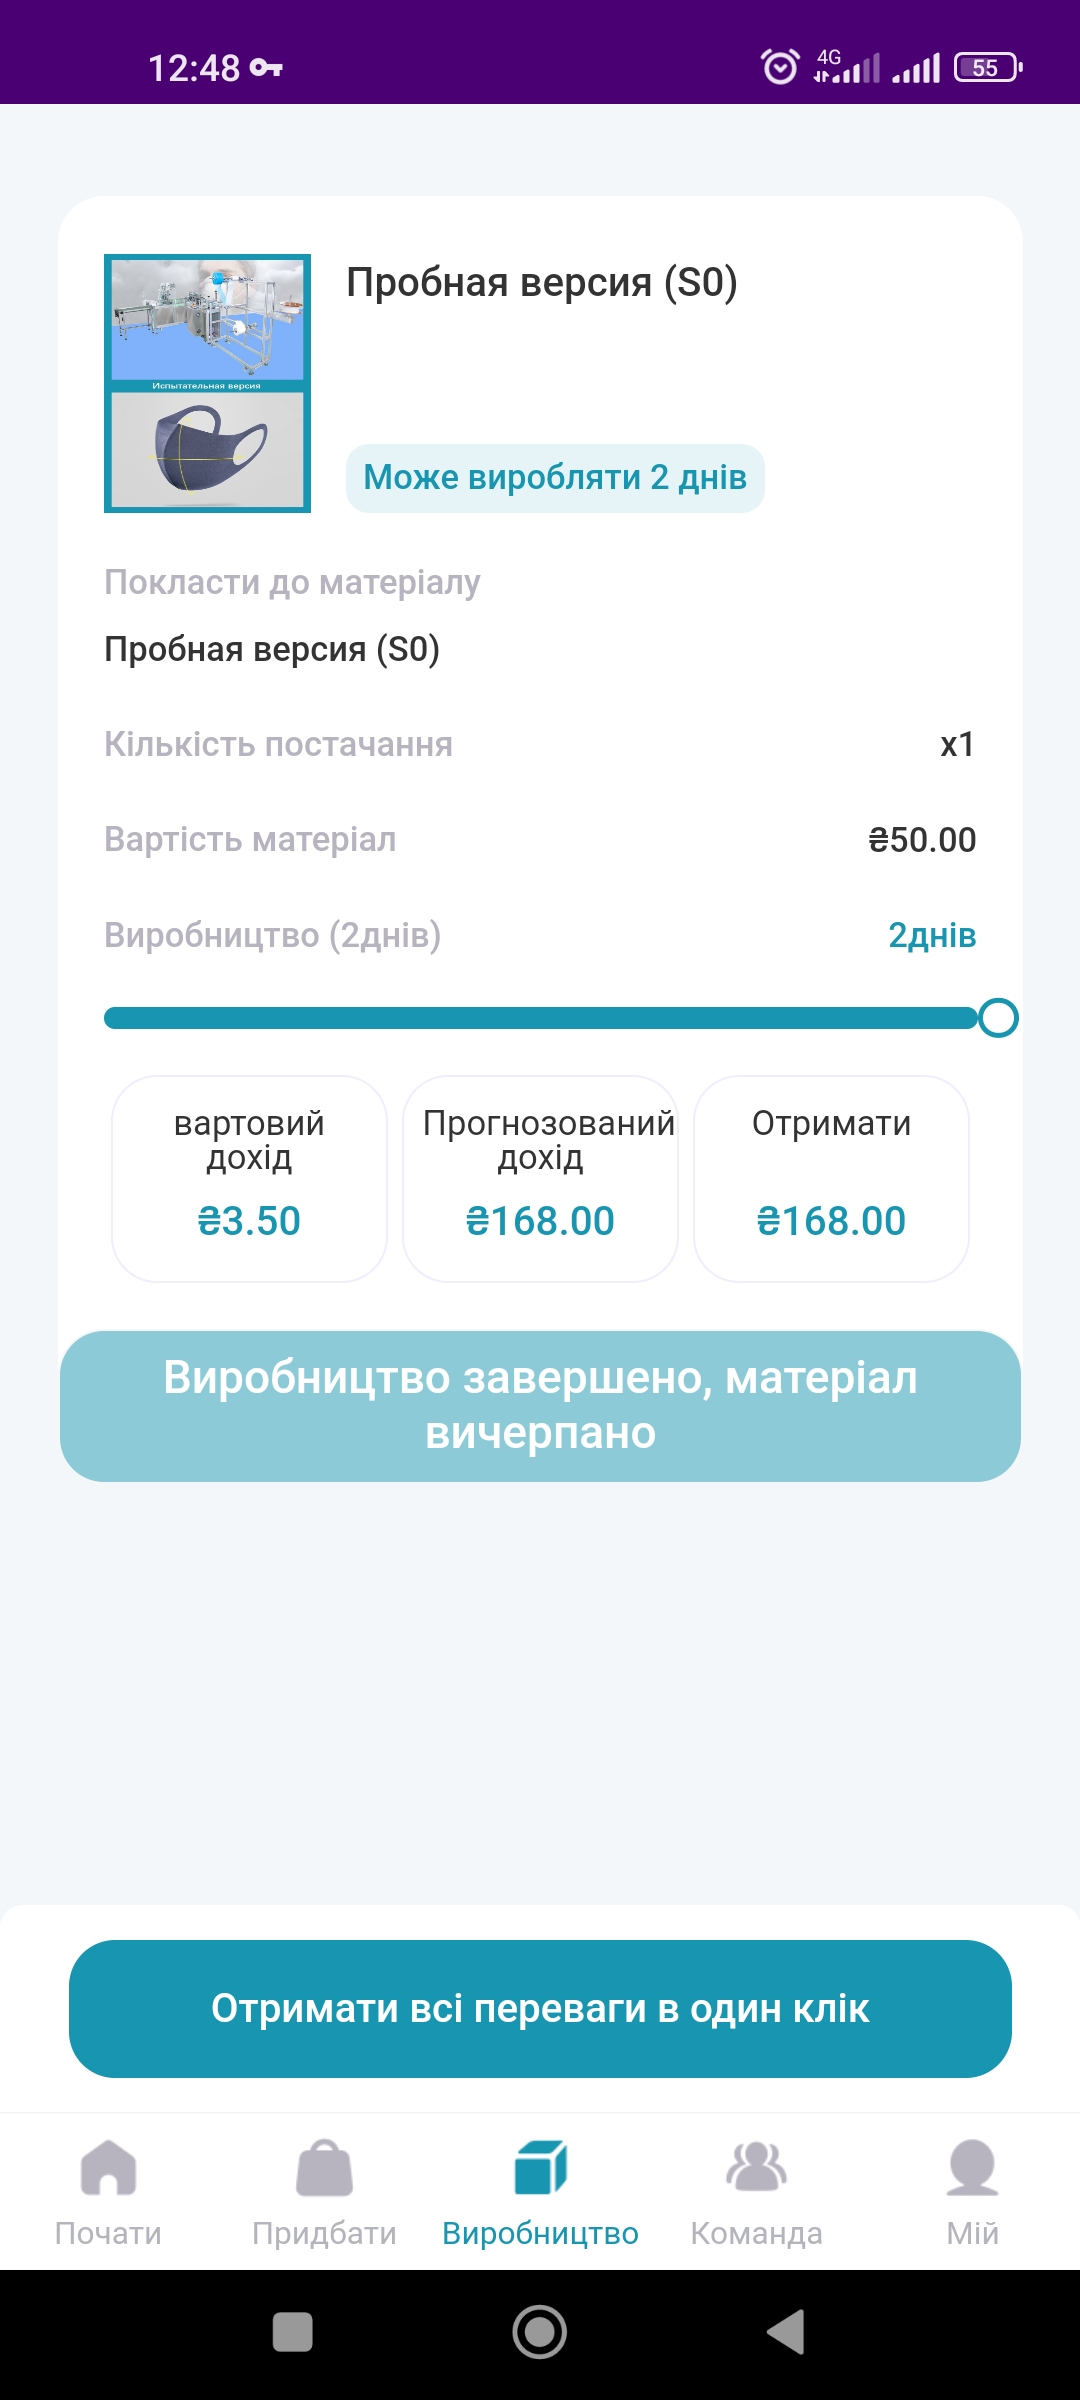Tap the Отримати ₴168.00 card
1080x2400 pixels.
pos(831,1179)
